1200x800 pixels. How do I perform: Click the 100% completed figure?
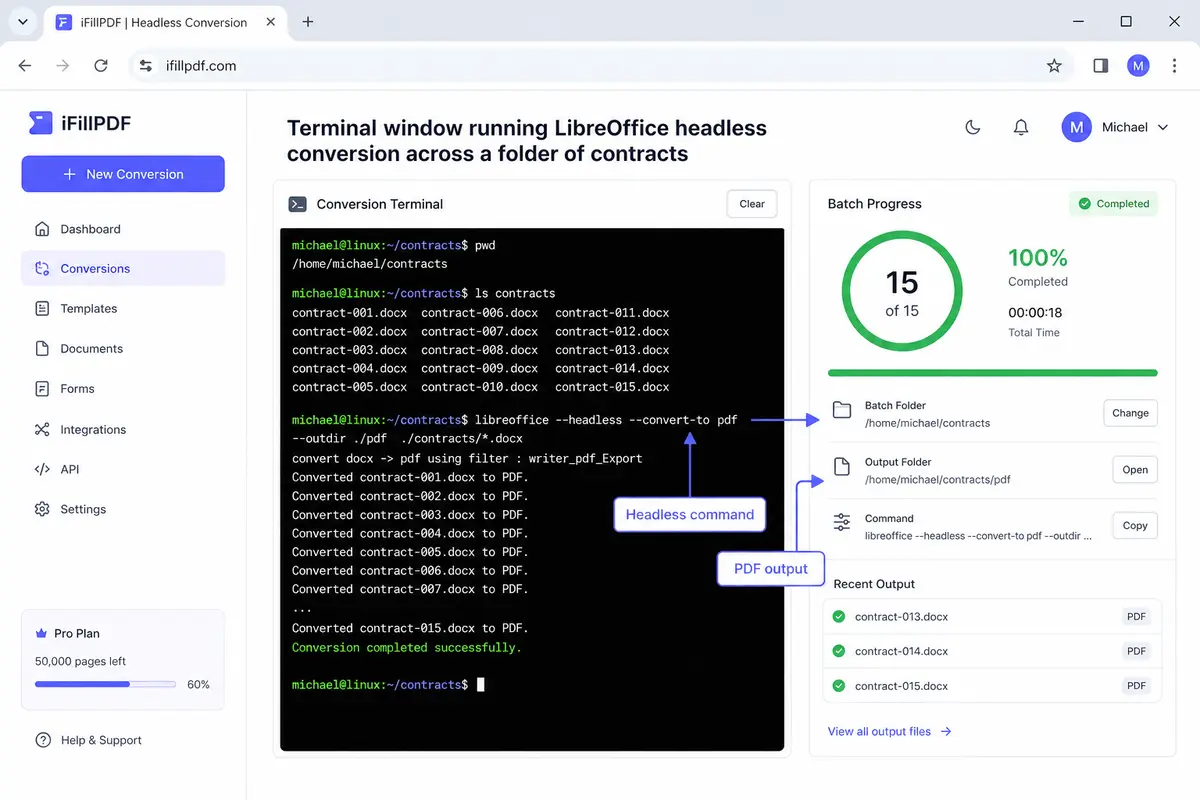point(1038,257)
